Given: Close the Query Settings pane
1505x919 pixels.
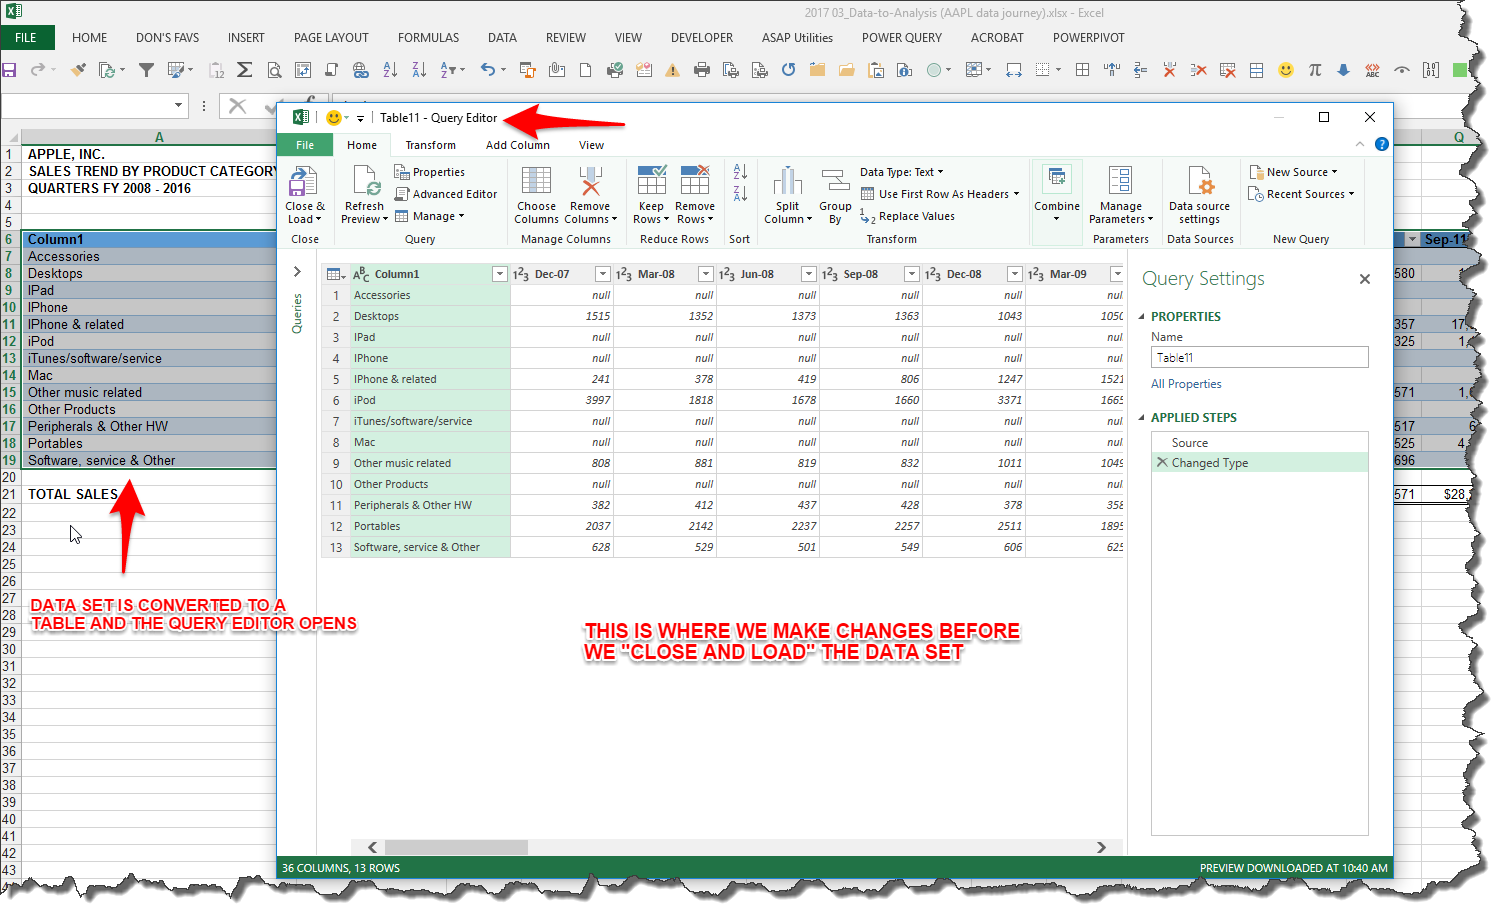Looking at the screenshot, I should pyautogui.click(x=1364, y=279).
